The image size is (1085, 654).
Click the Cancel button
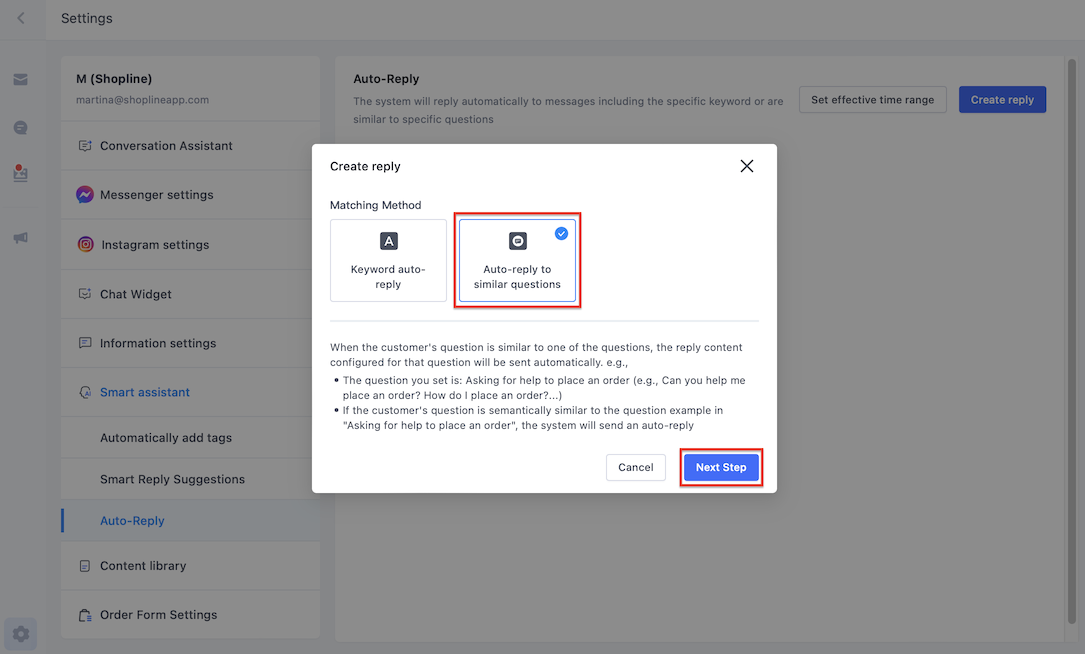click(636, 468)
